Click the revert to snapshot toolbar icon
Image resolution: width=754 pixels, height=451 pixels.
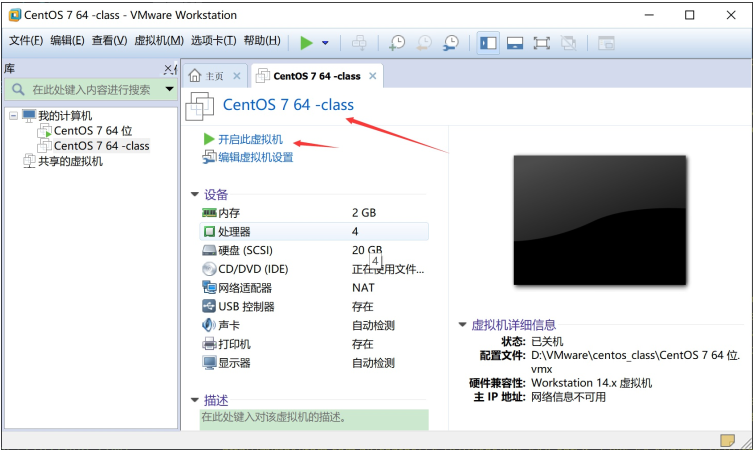424,43
